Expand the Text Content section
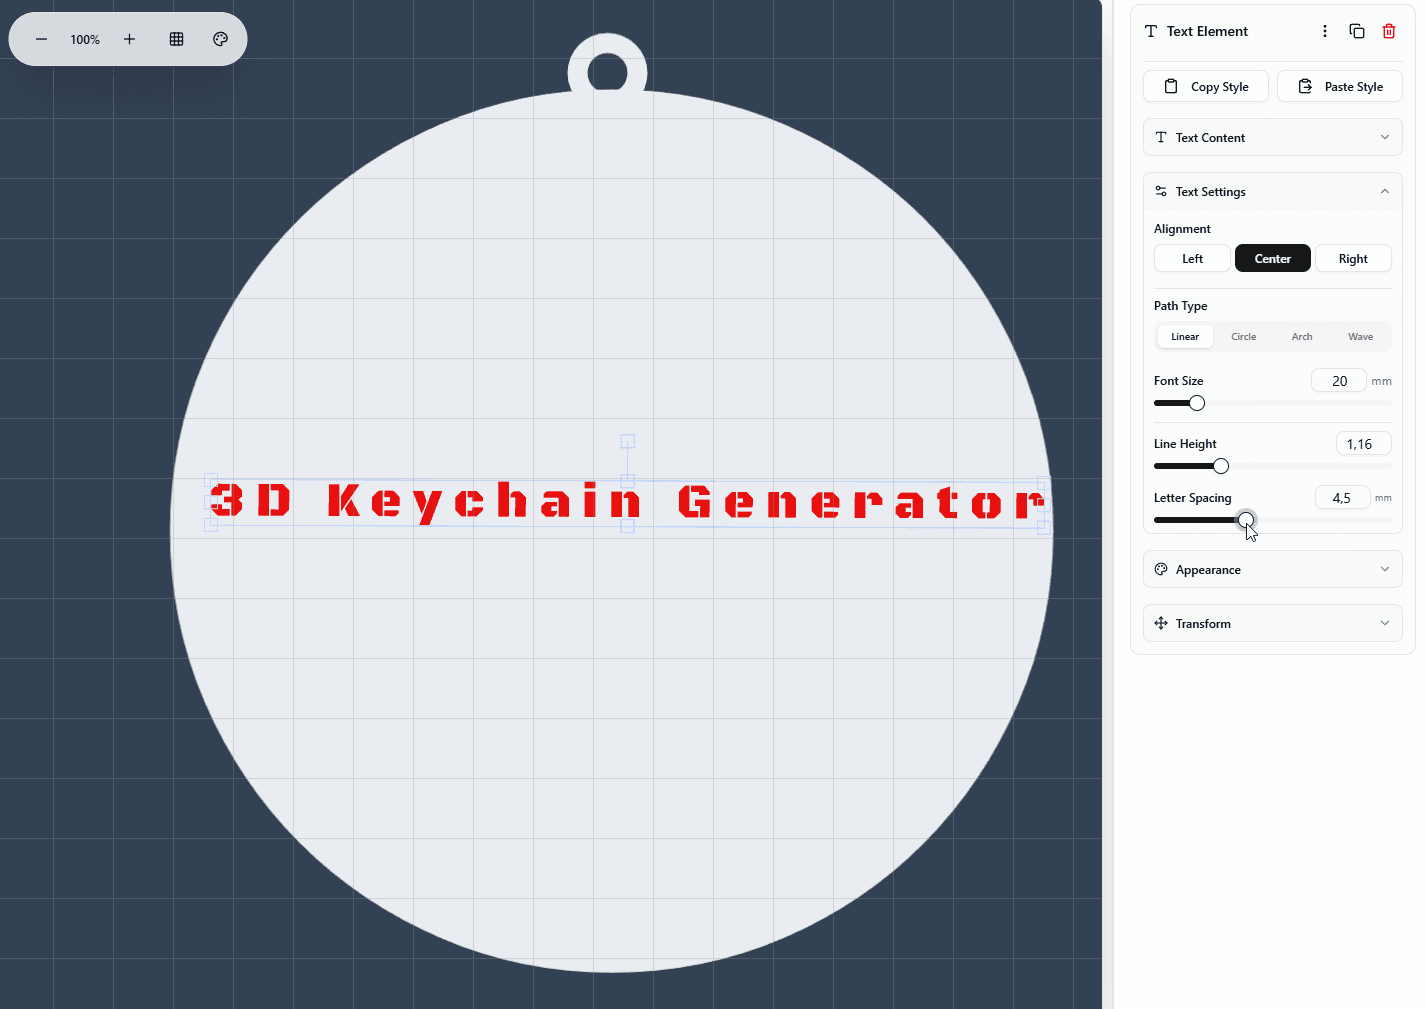Image resolution: width=1426 pixels, height=1009 pixels. [x=1273, y=138]
